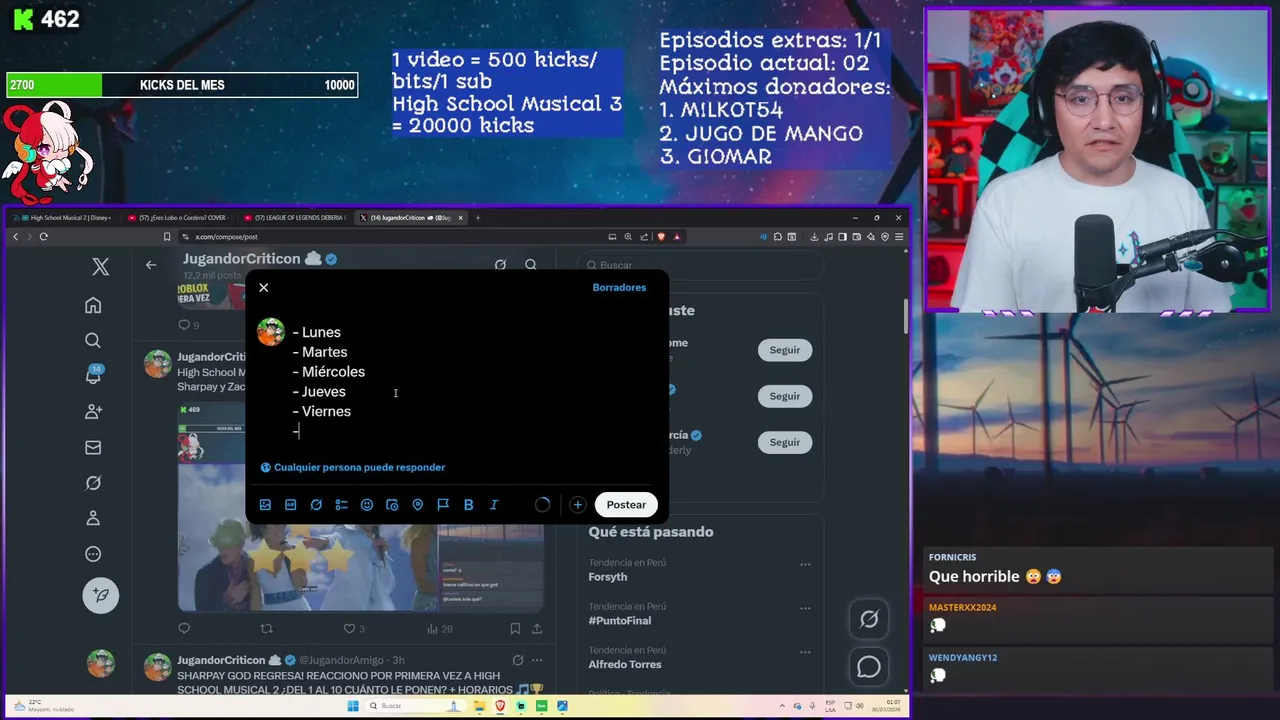Toggle italic text formatting in composer
1280x720 pixels.
493,505
